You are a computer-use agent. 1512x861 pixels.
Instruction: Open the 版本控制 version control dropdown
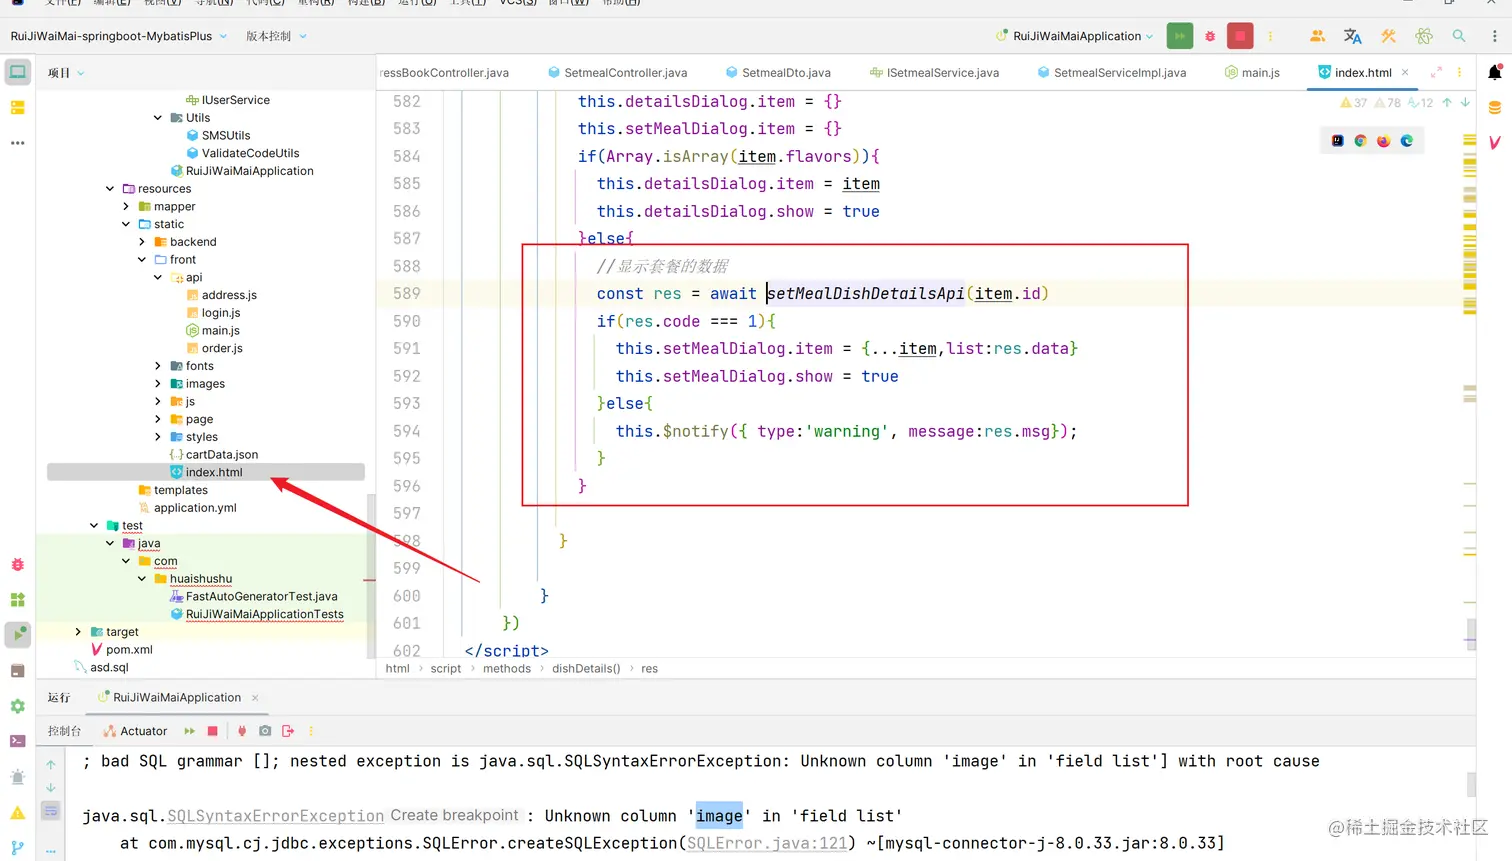(276, 36)
